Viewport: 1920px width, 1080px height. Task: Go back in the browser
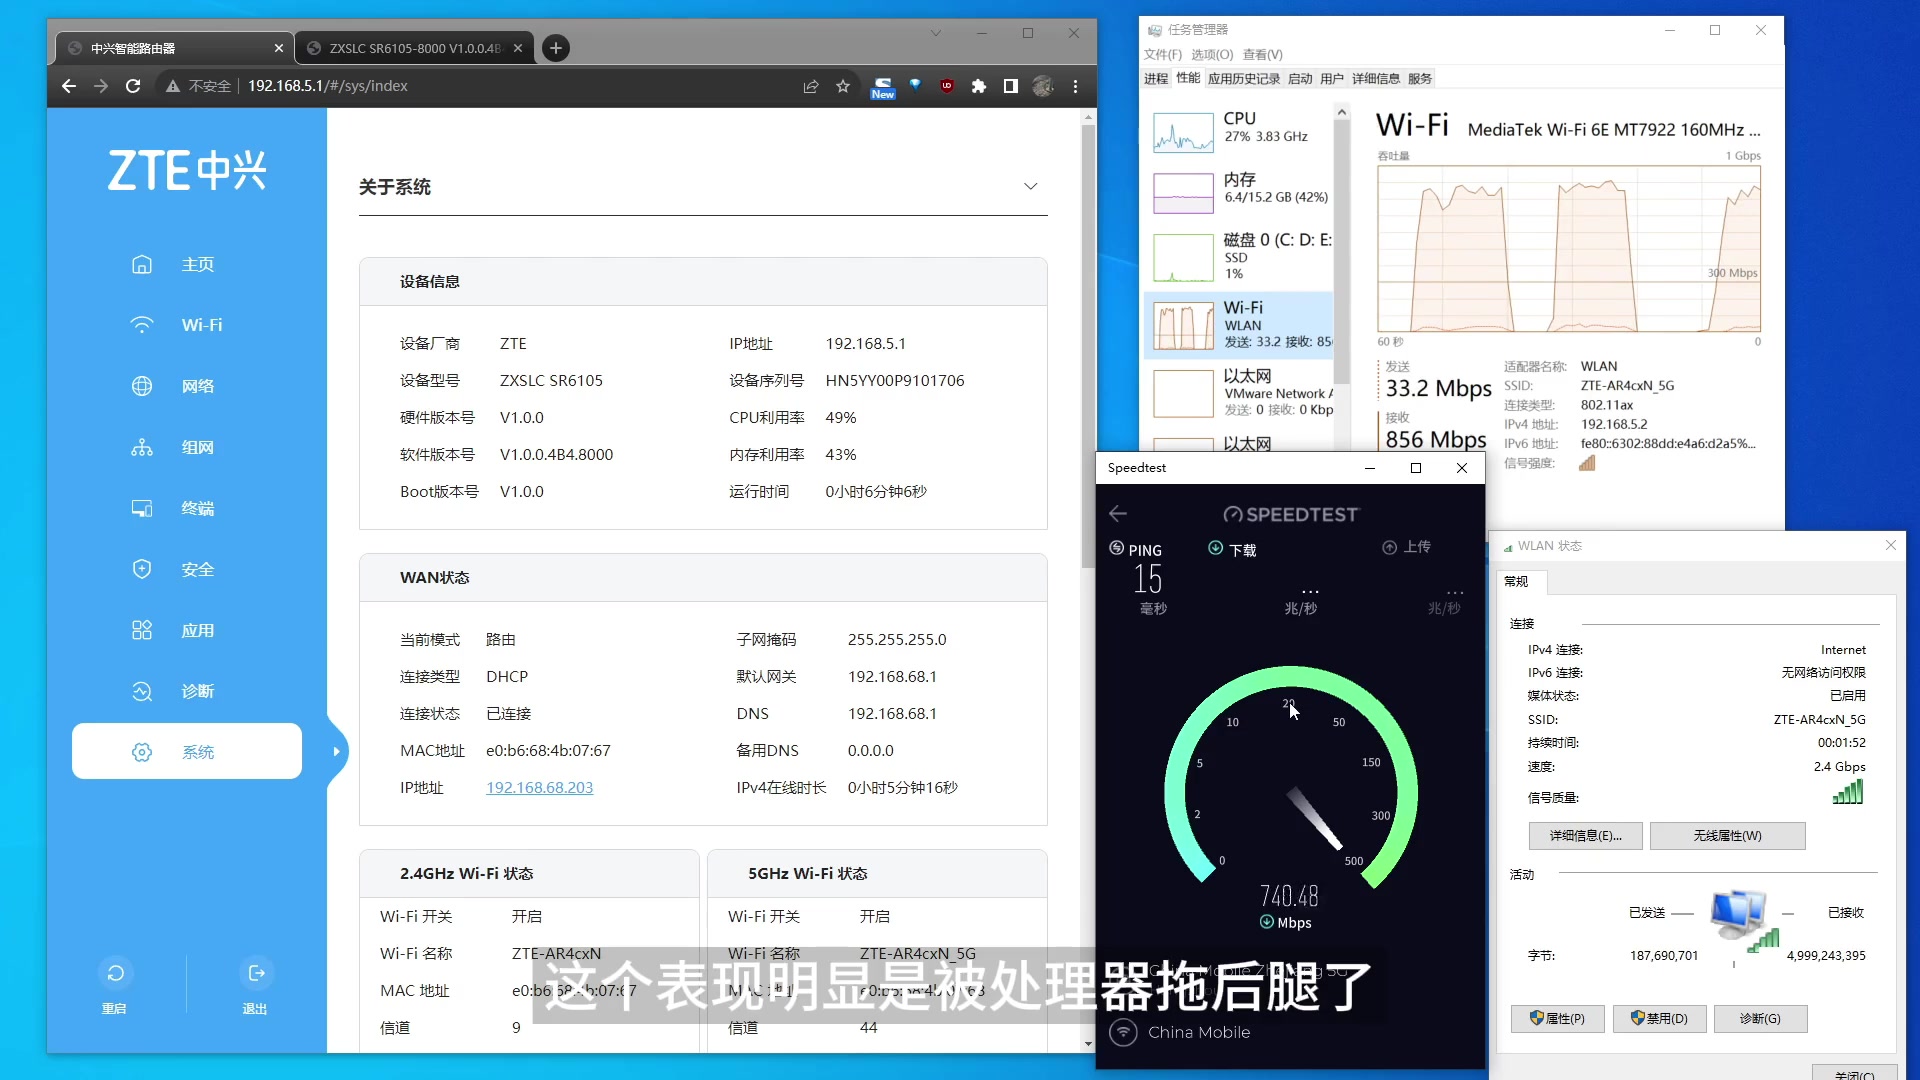[69, 86]
